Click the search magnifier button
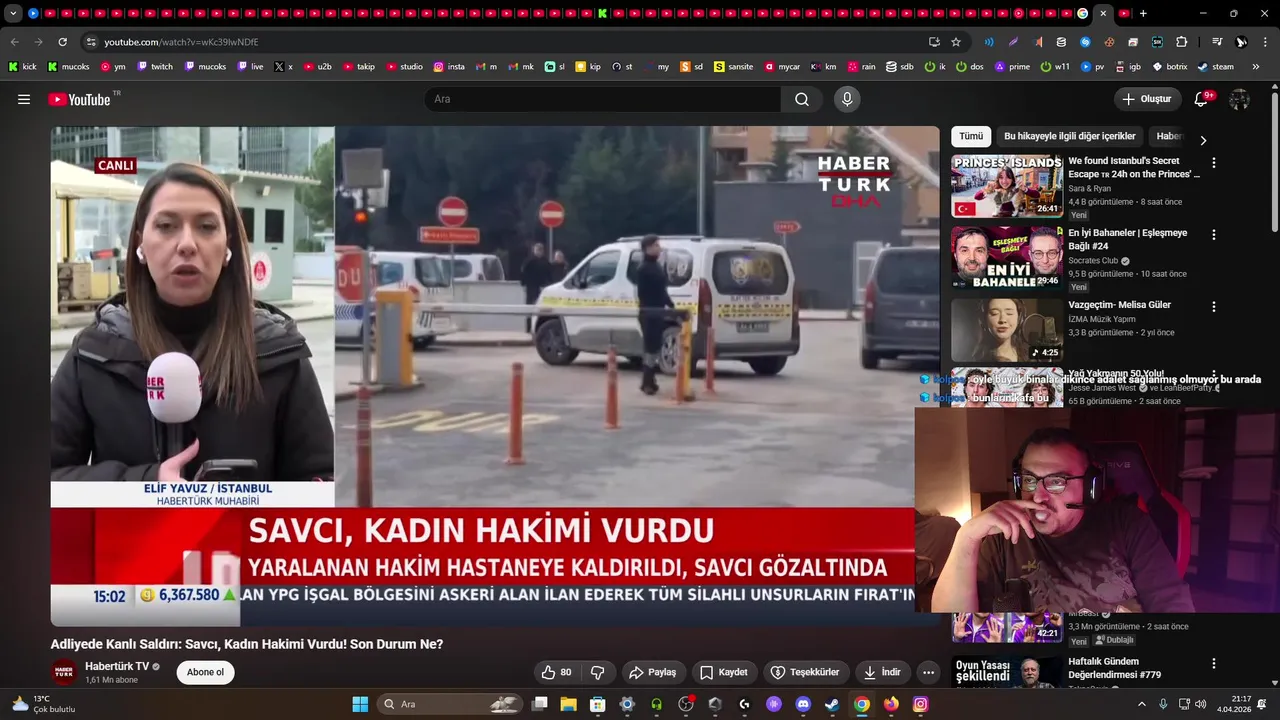The width and height of the screenshot is (1280, 720). click(x=802, y=99)
